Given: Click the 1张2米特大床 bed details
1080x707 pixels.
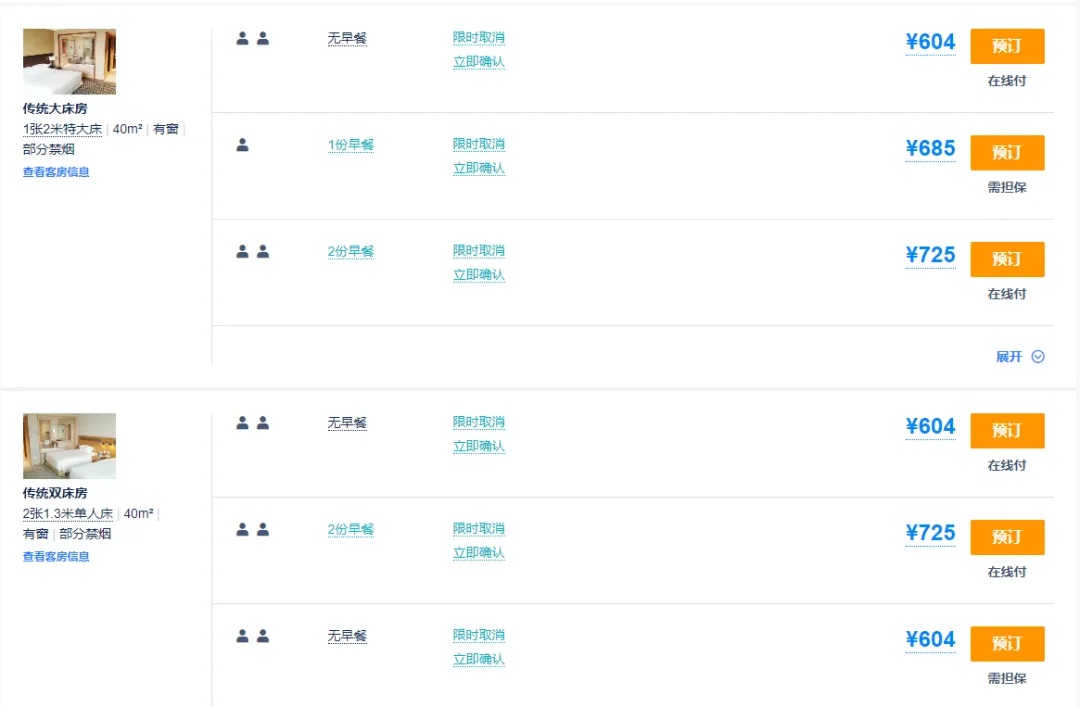Looking at the screenshot, I should pyautogui.click(x=63, y=129).
